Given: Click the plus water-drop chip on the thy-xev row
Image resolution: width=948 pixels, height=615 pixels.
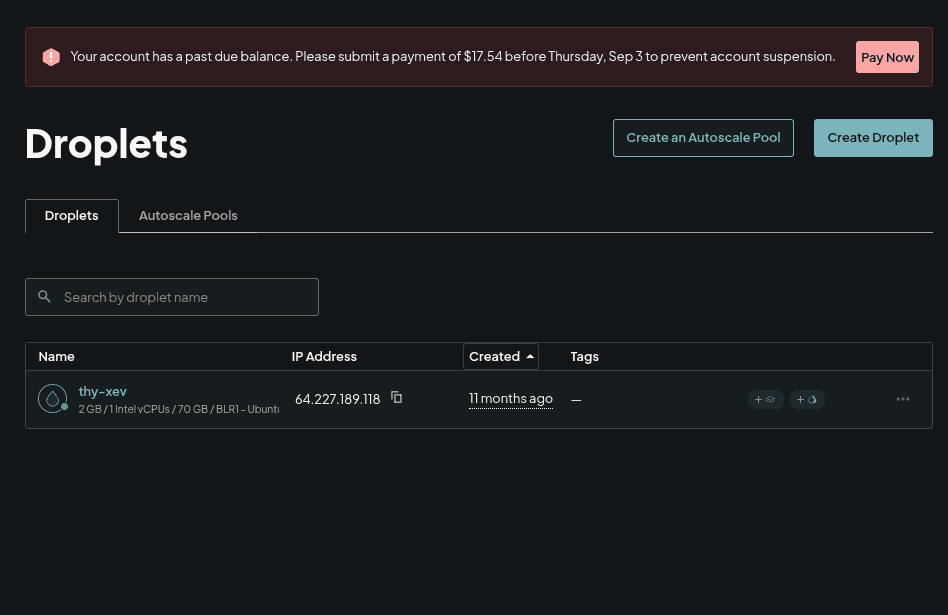Looking at the screenshot, I should 807,399.
